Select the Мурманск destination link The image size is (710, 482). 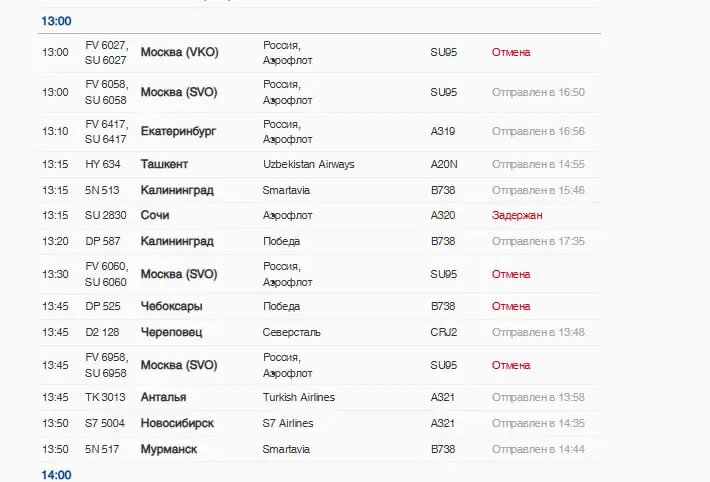point(168,449)
